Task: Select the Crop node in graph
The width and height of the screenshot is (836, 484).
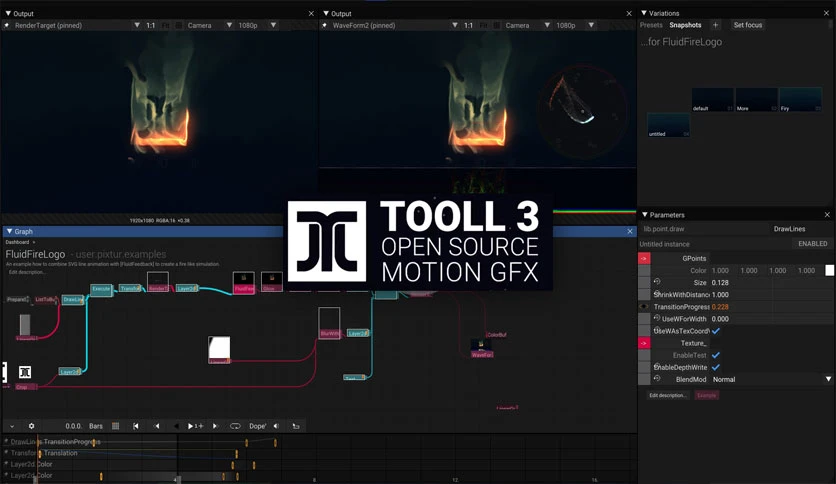Action: (26, 386)
